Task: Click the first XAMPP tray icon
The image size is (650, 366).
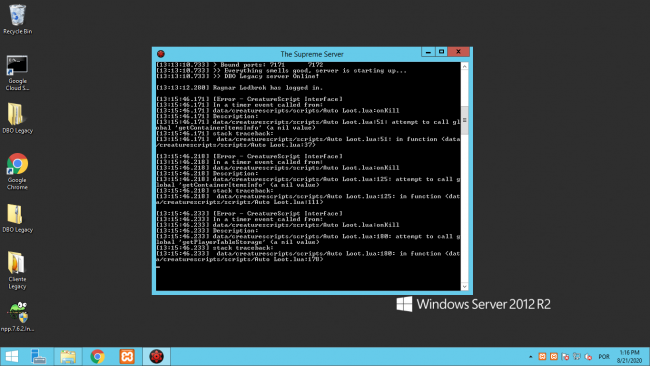Action: tap(542, 356)
